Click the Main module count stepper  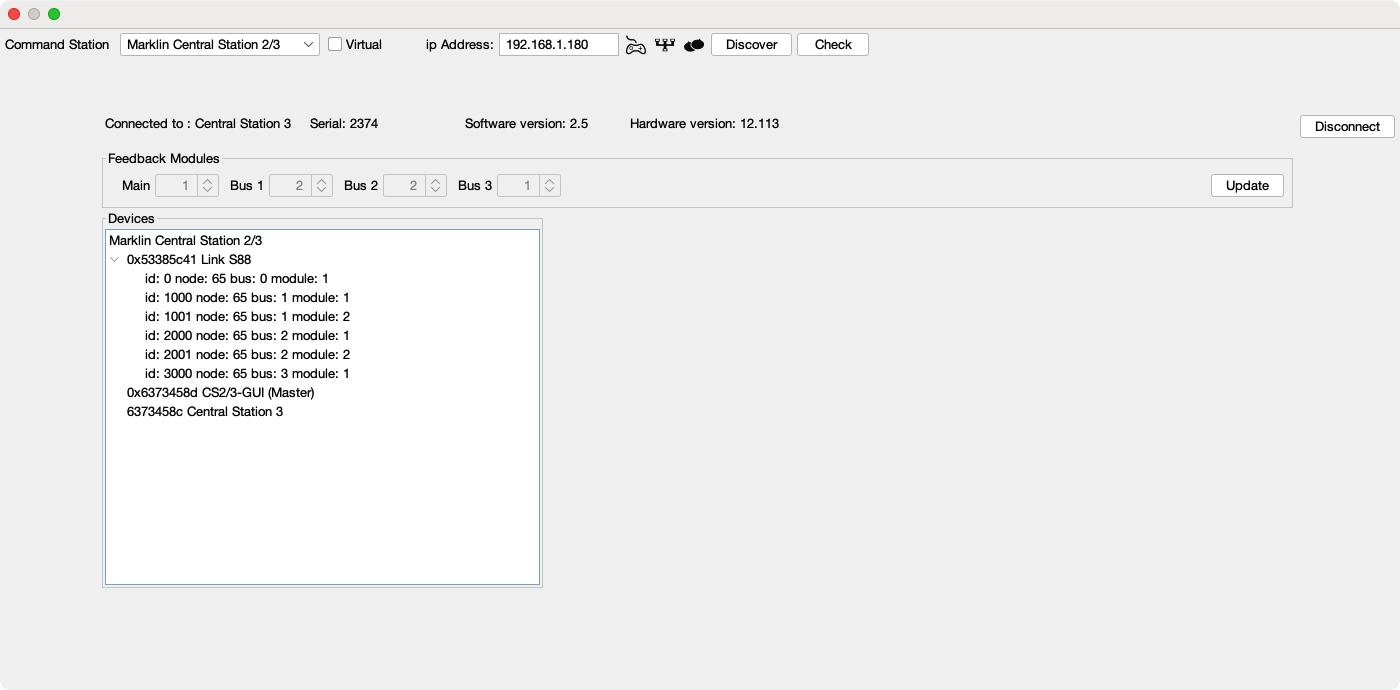pos(208,185)
